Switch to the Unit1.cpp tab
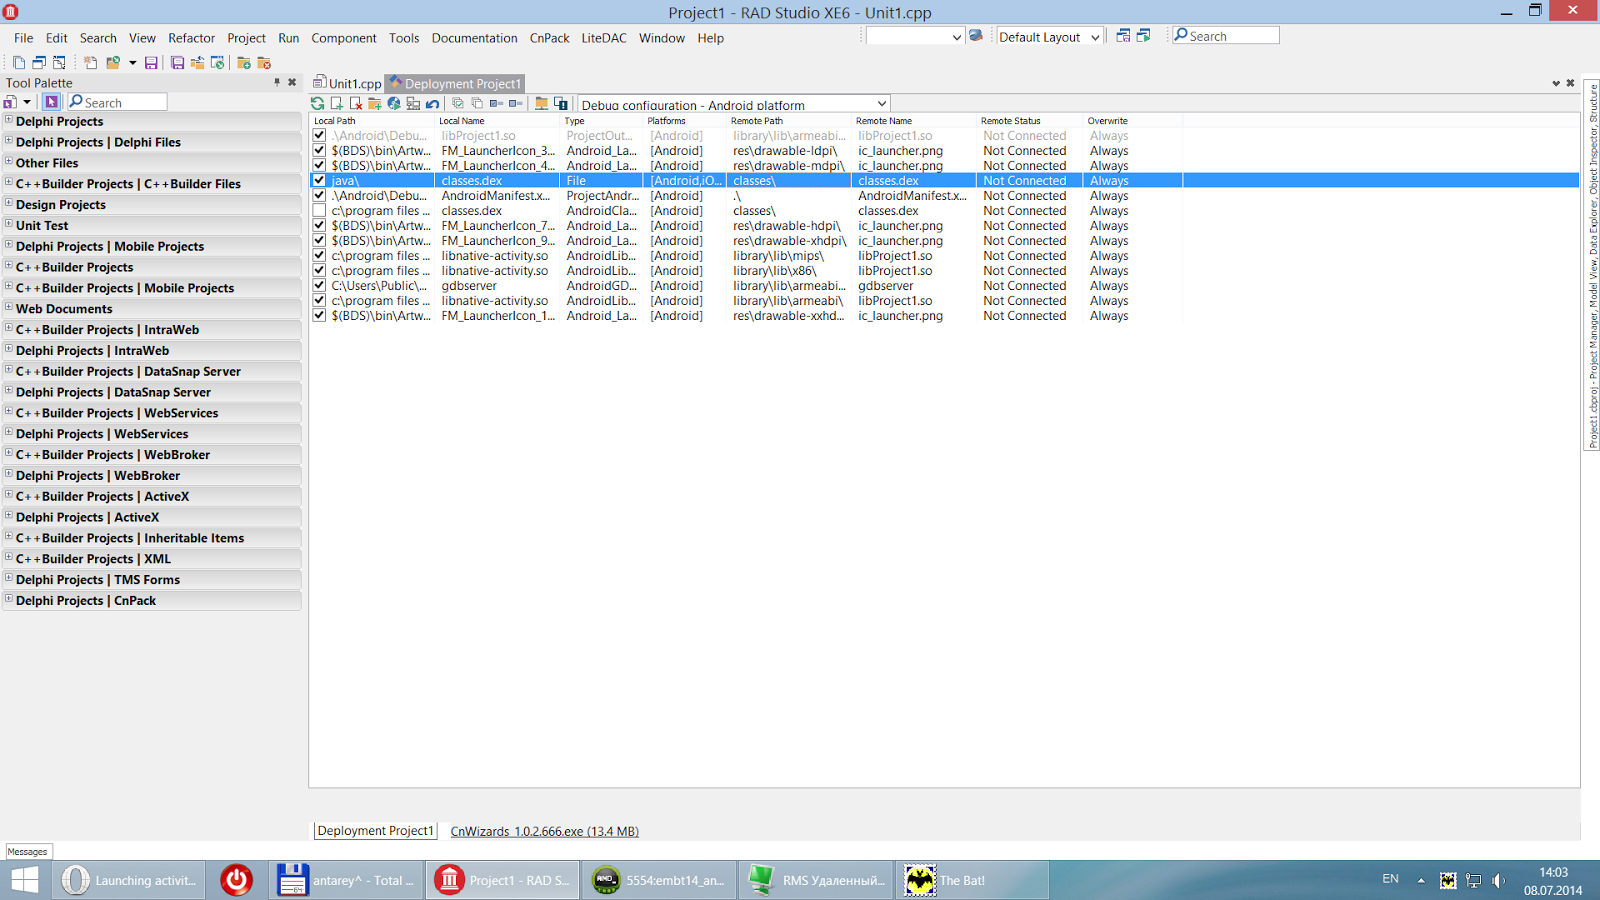 tap(347, 83)
